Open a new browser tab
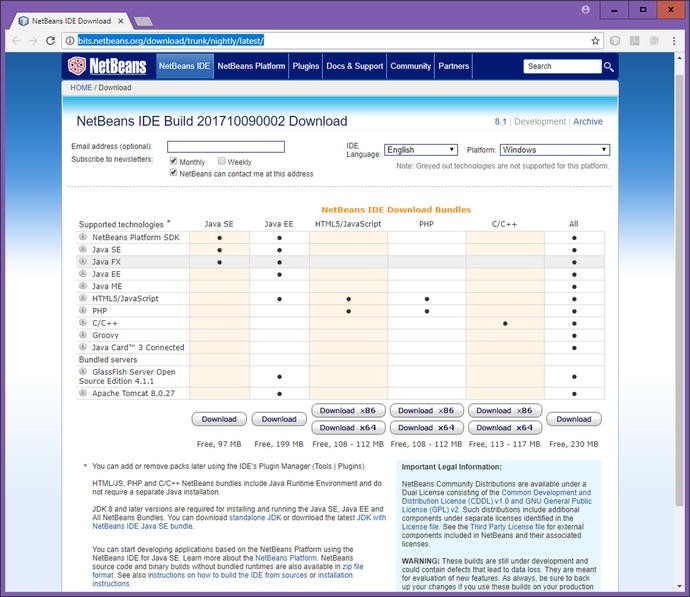The image size is (690, 597). tap(143, 21)
